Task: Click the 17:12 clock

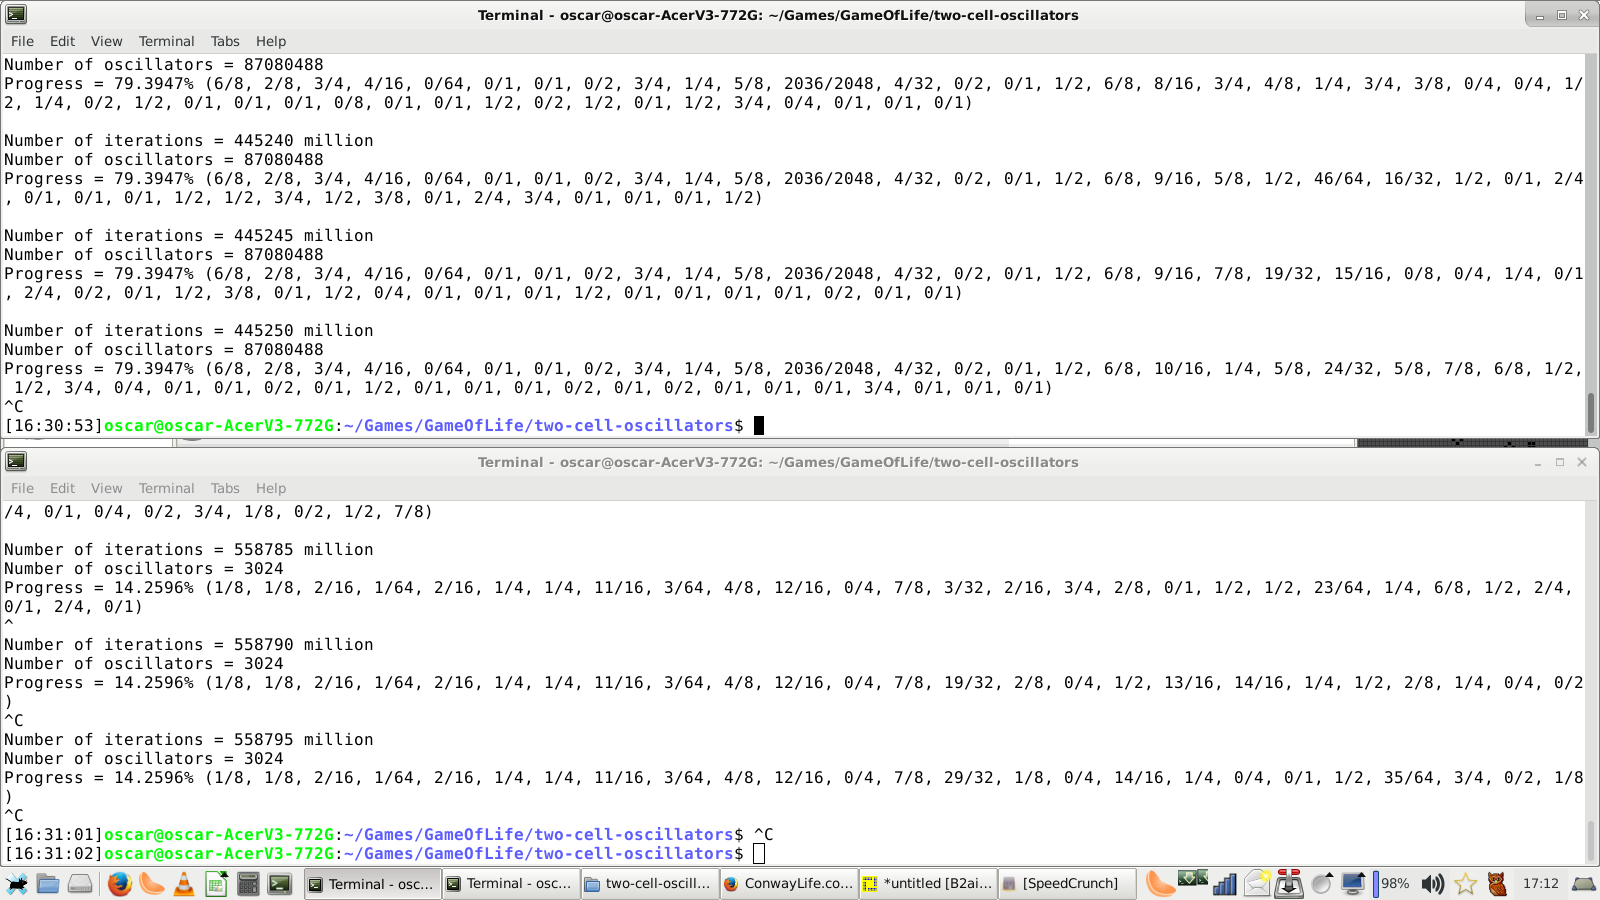Action: pyautogui.click(x=1540, y=884)
